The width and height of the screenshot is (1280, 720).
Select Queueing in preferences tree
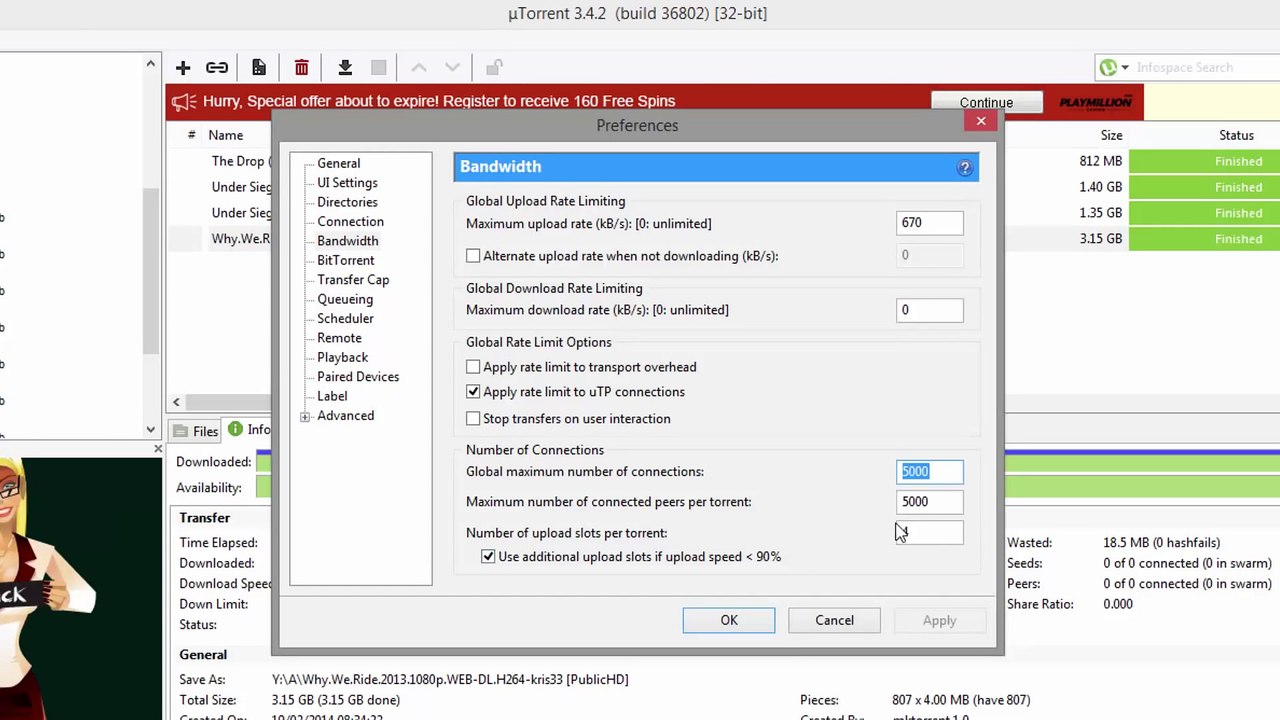tap(345, 299)
